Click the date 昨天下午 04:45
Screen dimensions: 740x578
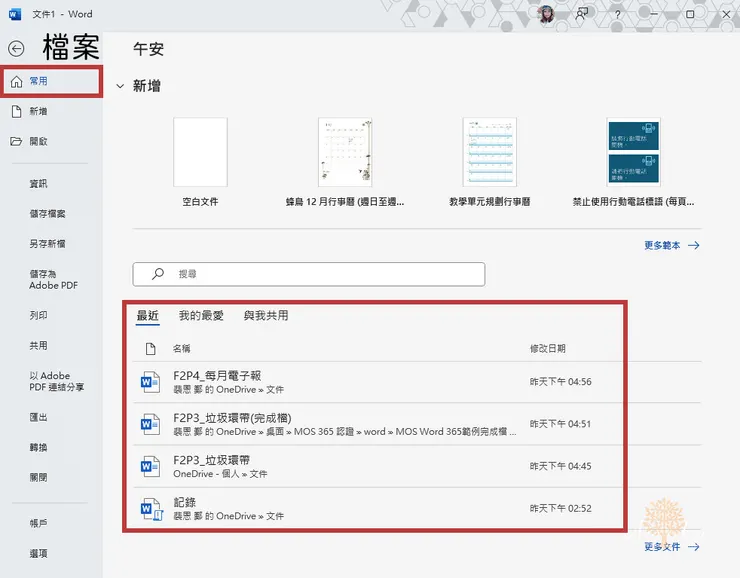click(x=560, y=466)
